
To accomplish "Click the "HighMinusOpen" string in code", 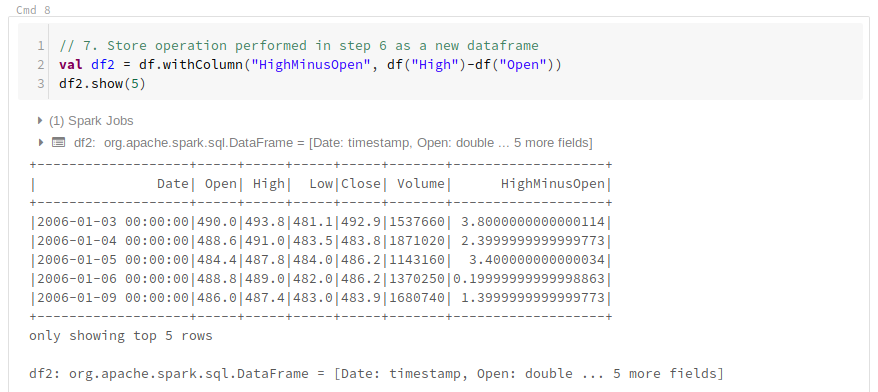I will (311, 65).
